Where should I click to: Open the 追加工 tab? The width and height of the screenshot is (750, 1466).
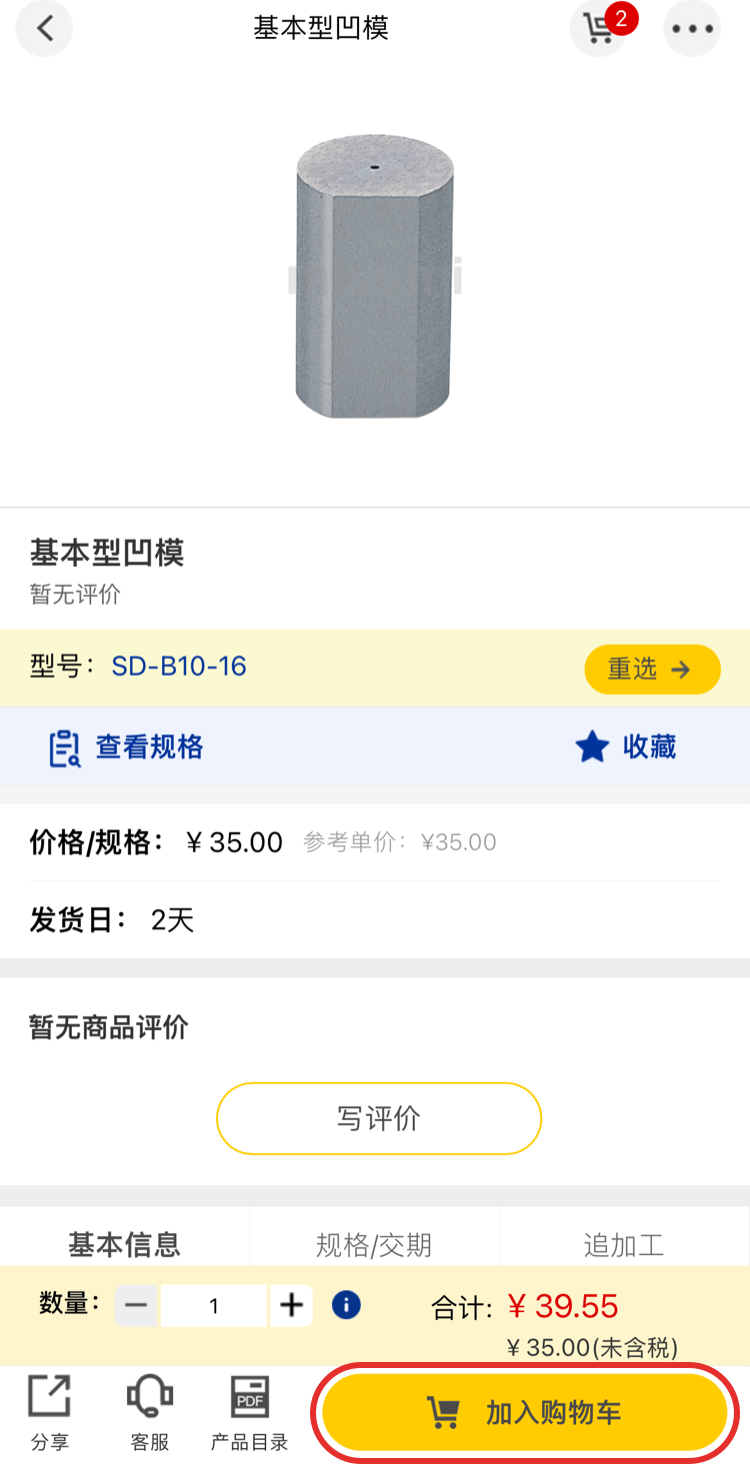click(x=624, y=1244)
